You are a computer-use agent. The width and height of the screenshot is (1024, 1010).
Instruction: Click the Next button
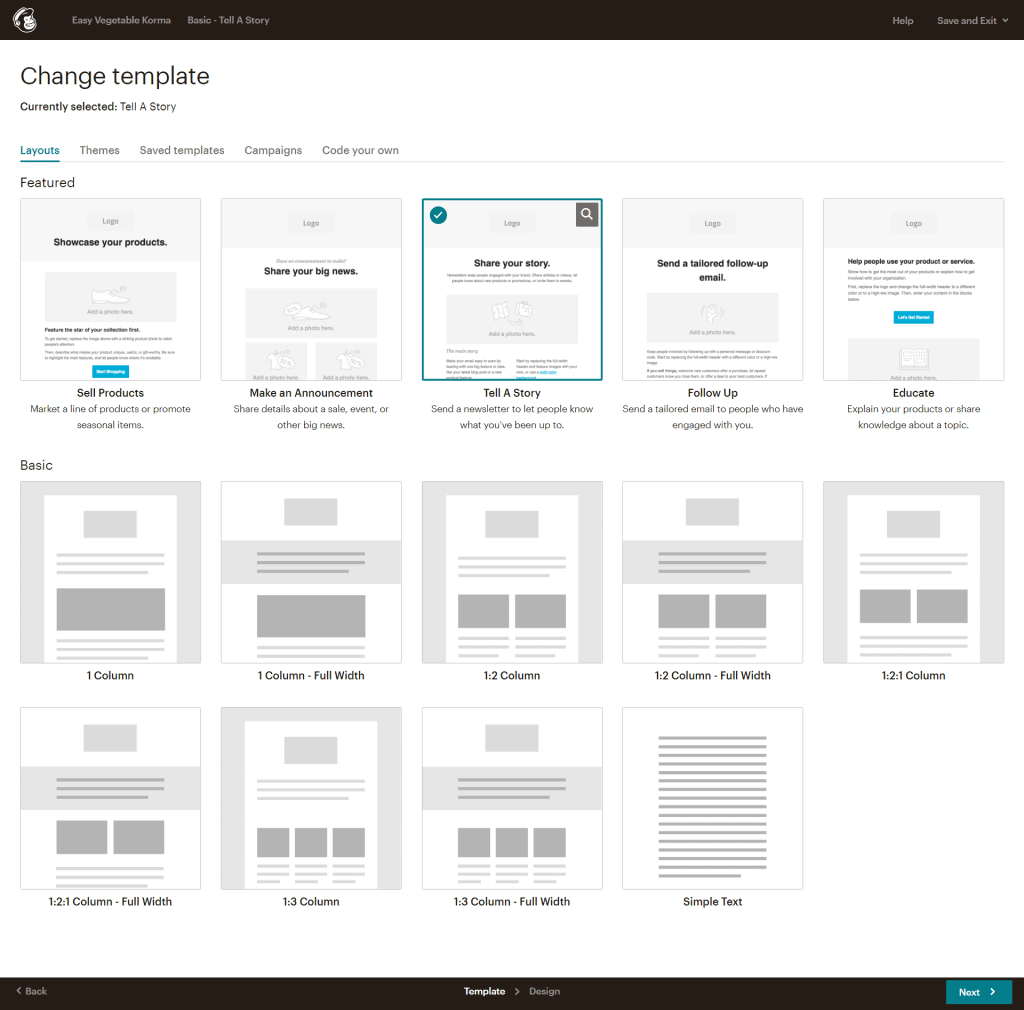(978, 992)
